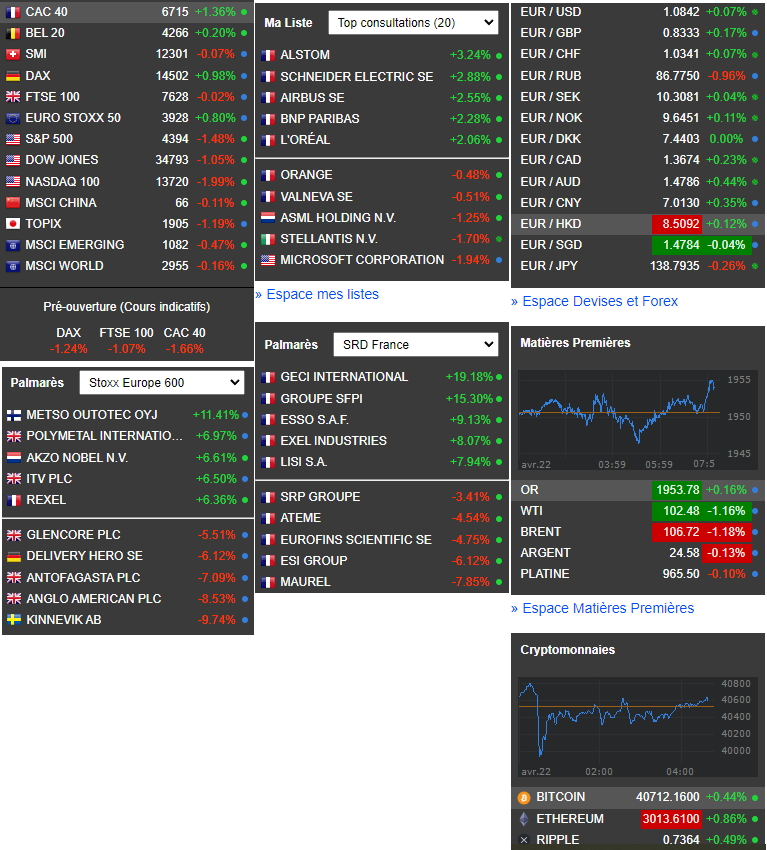Click the Netherlands flag beside AKZO NOBEL N.V.
The image size is (767, 850).
14,458
